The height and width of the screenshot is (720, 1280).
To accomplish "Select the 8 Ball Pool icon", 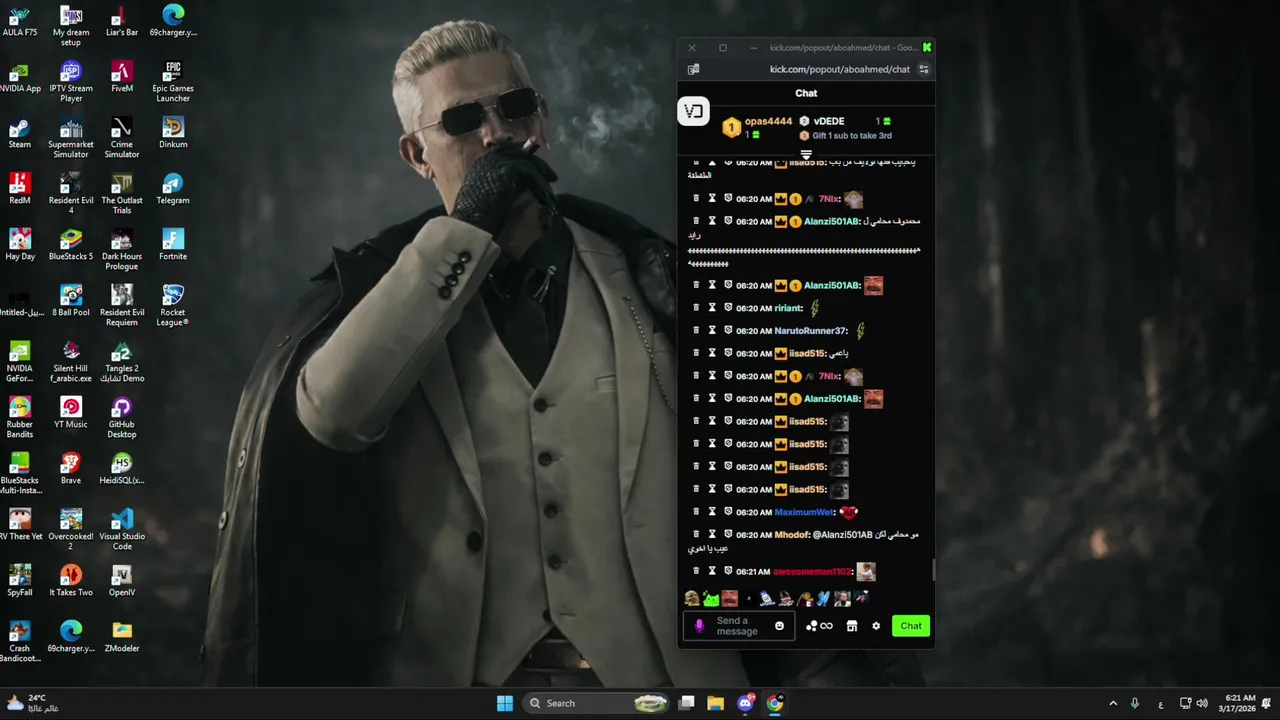I will pos(71,301).
